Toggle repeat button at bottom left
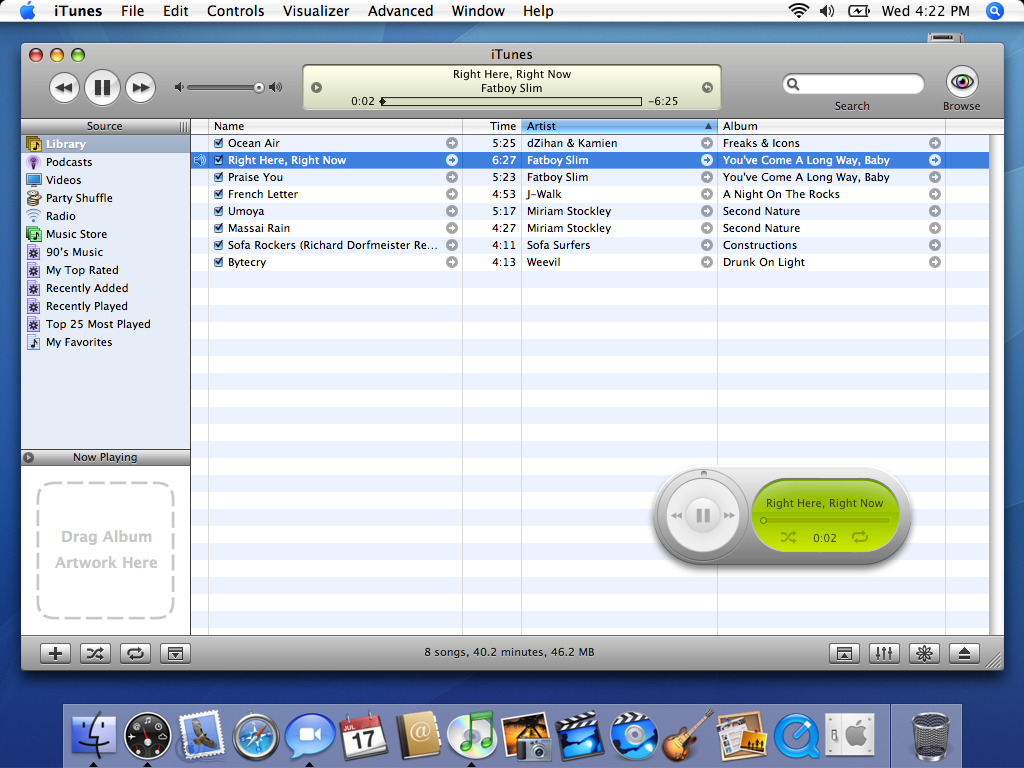The image size is (1024, 768). [135, 653]
